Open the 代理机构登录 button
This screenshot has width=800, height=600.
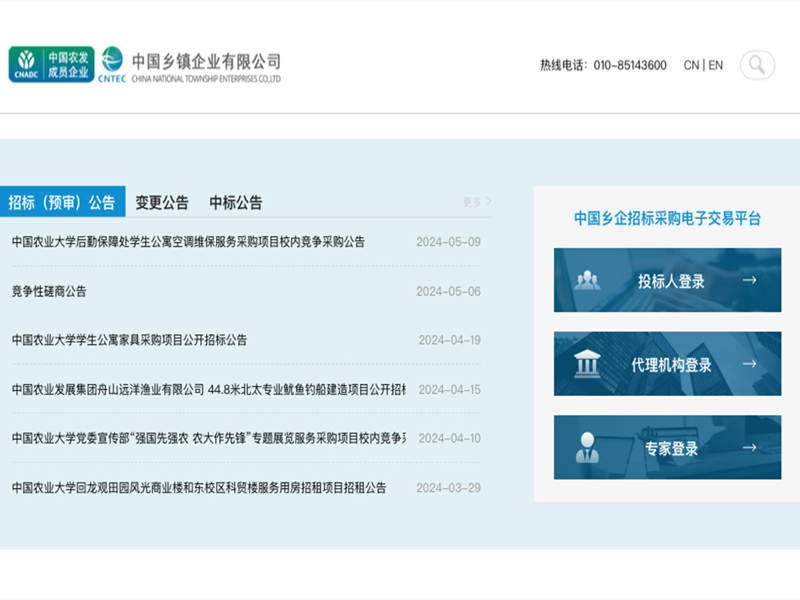coord(667,364)
